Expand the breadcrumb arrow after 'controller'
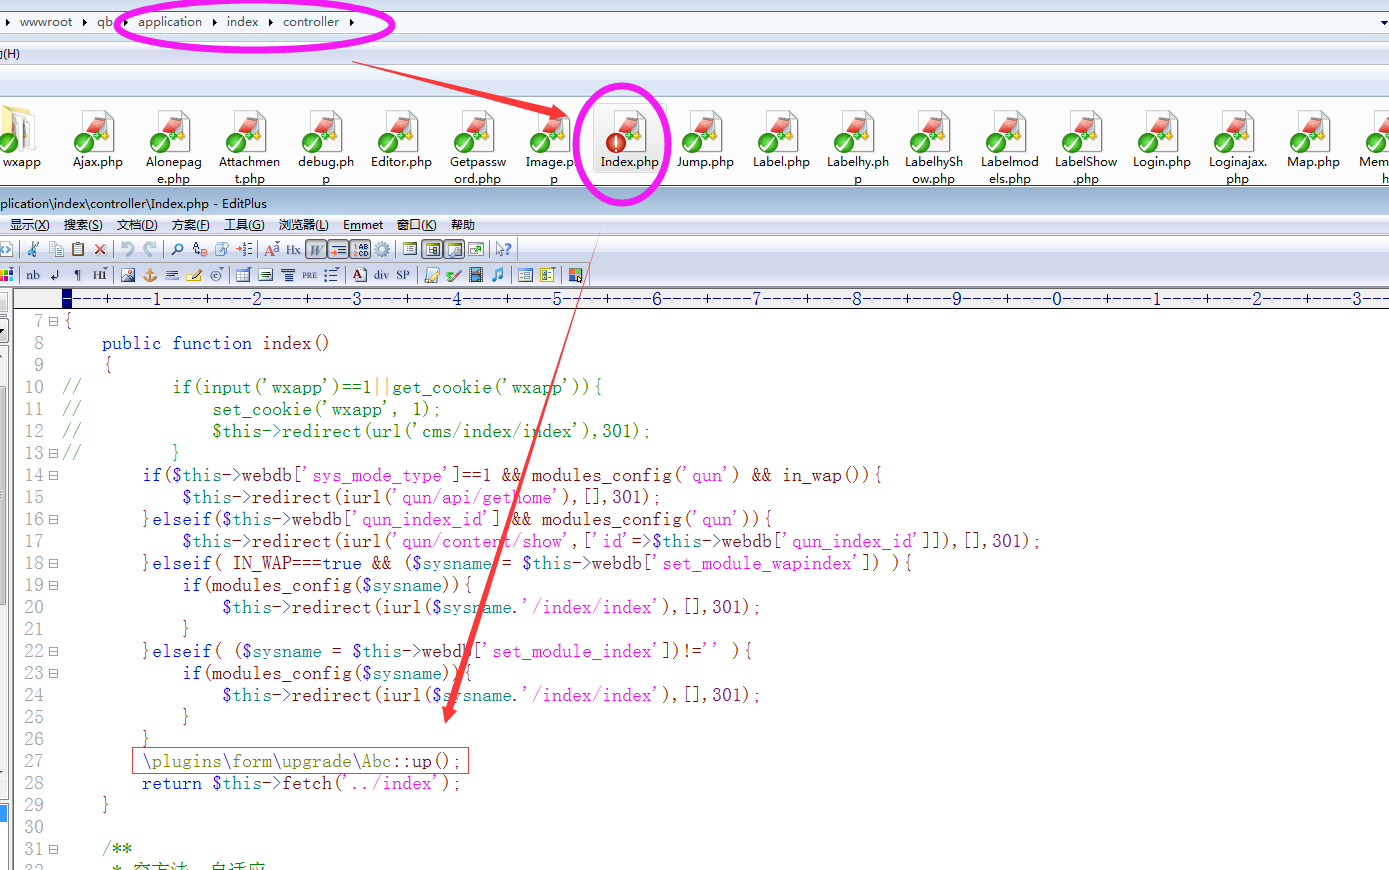Viewport: 1389px width, 870px height. 352,22
